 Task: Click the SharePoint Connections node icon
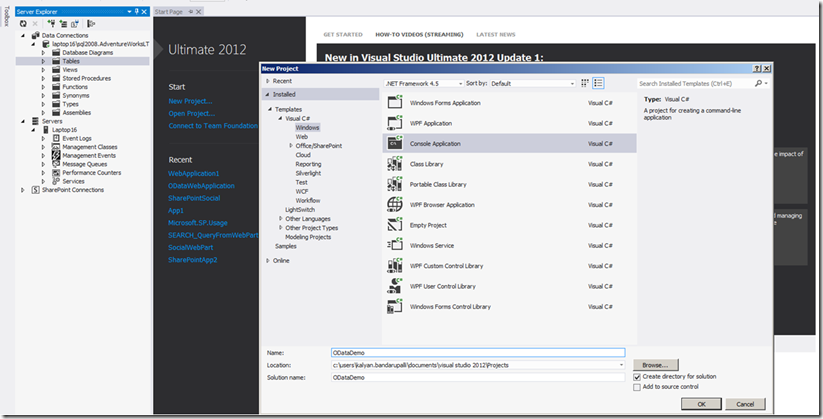point(36,190)
